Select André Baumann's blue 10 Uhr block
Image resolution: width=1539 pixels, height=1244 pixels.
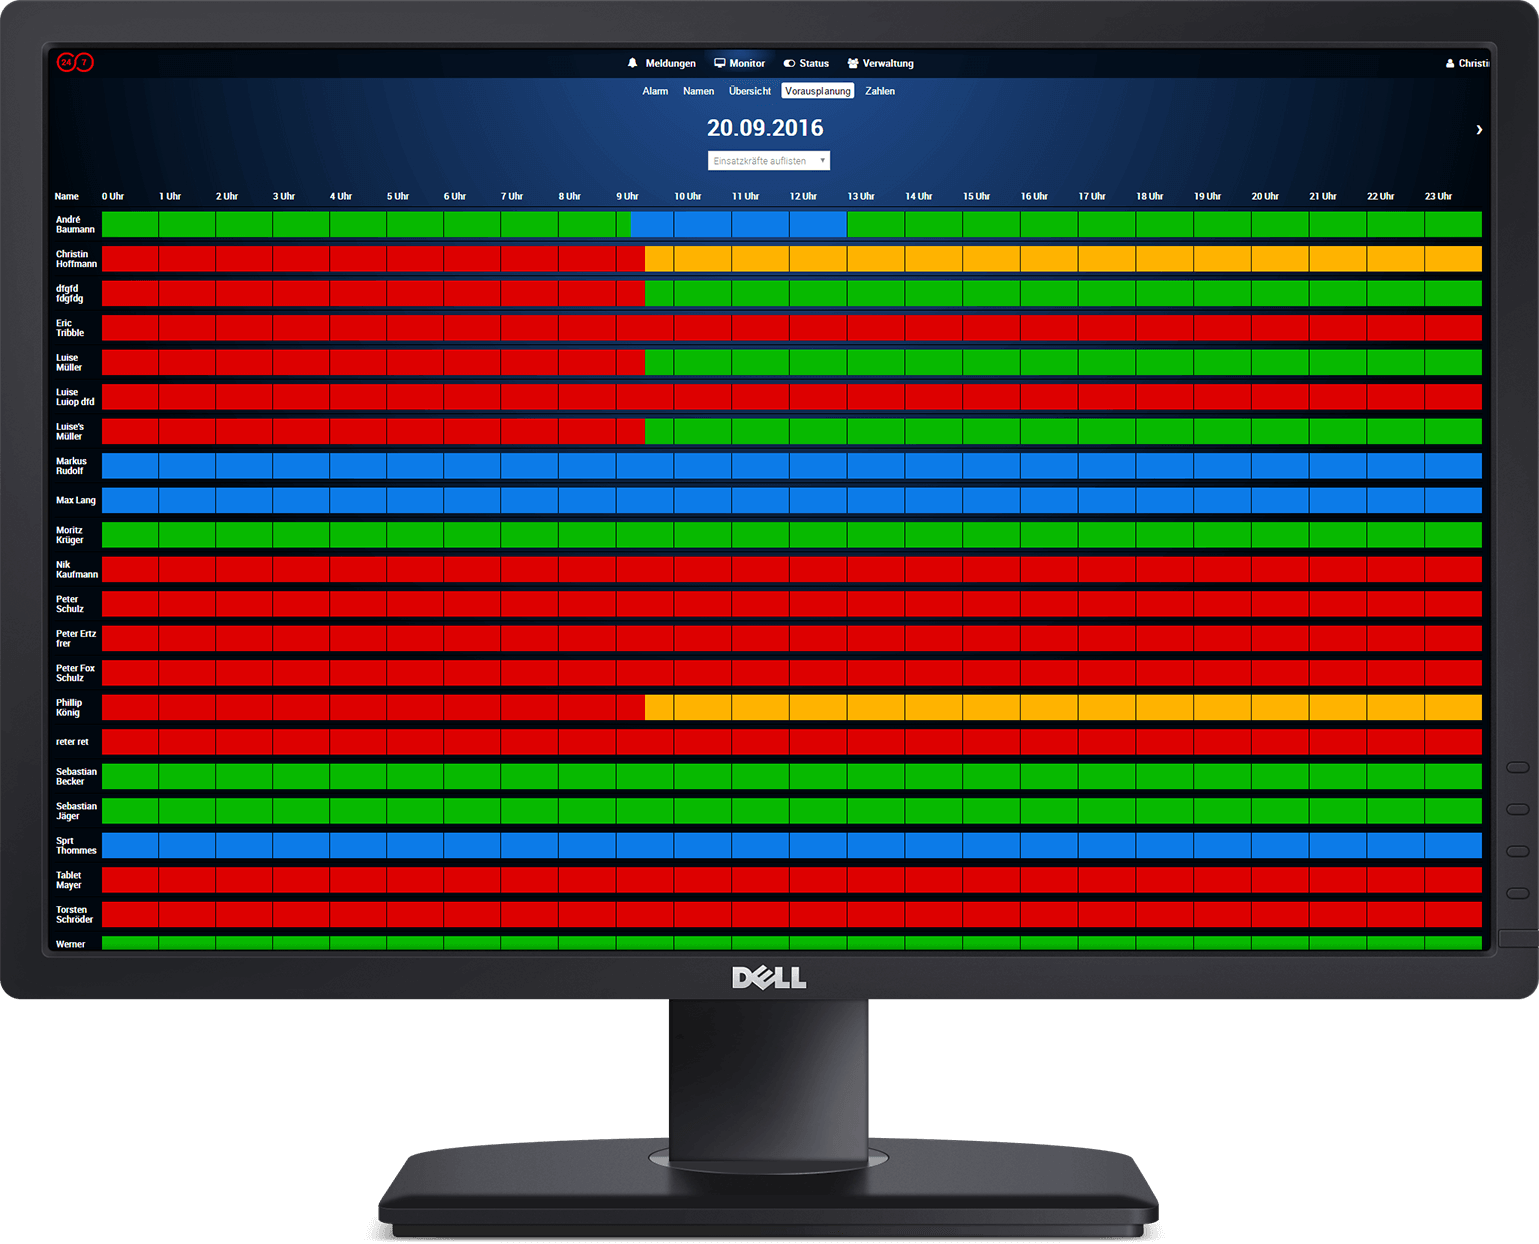pyautogui.click(x=703, y=224)
